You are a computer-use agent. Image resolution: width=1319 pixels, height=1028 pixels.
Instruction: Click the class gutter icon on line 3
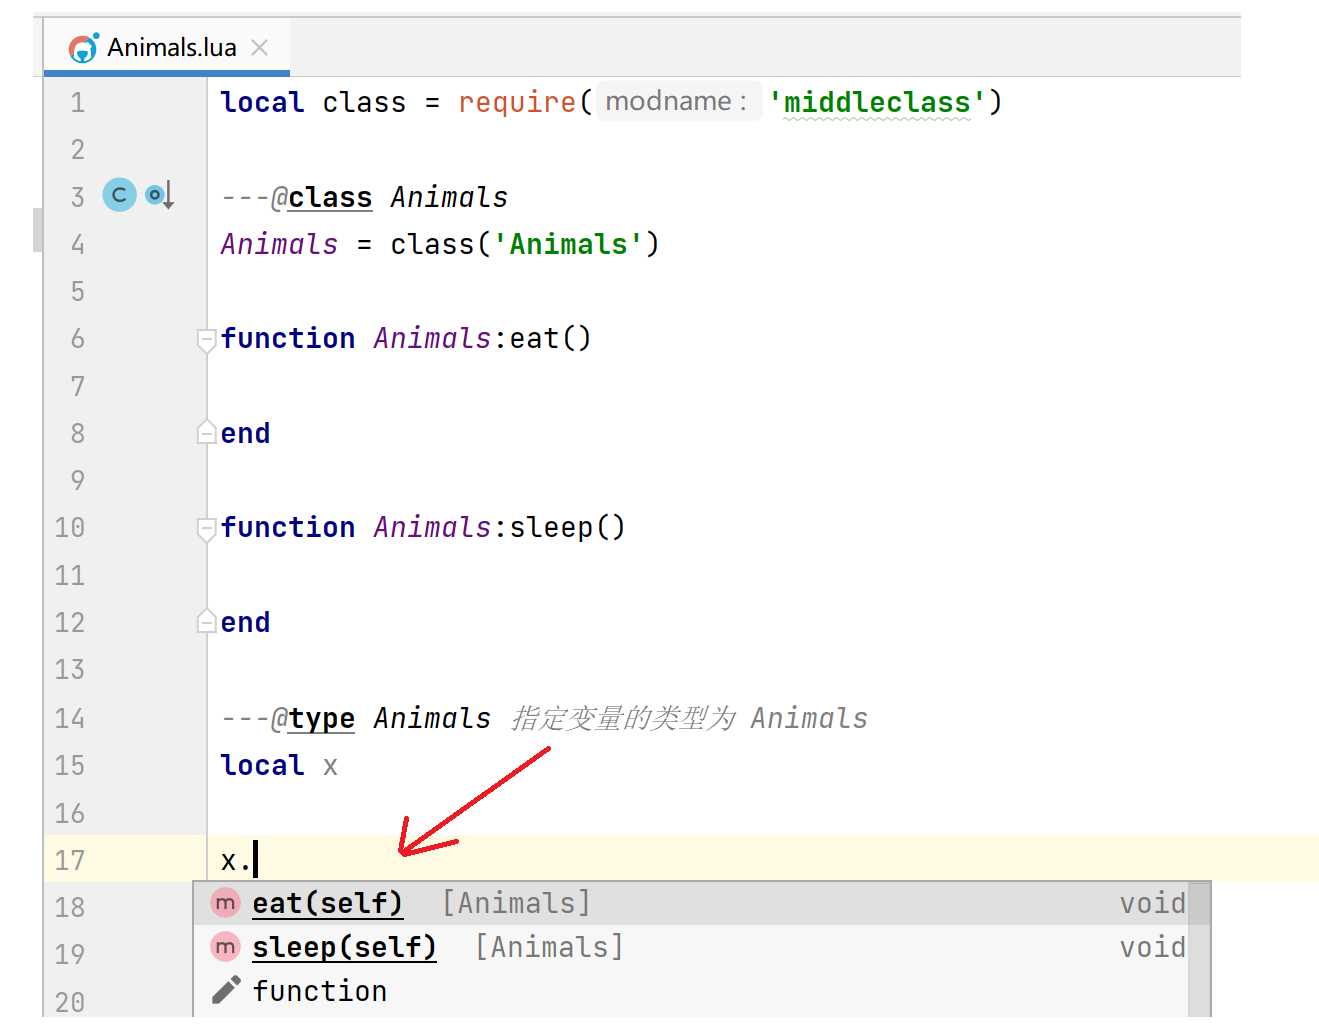click(x=119, y=195)
